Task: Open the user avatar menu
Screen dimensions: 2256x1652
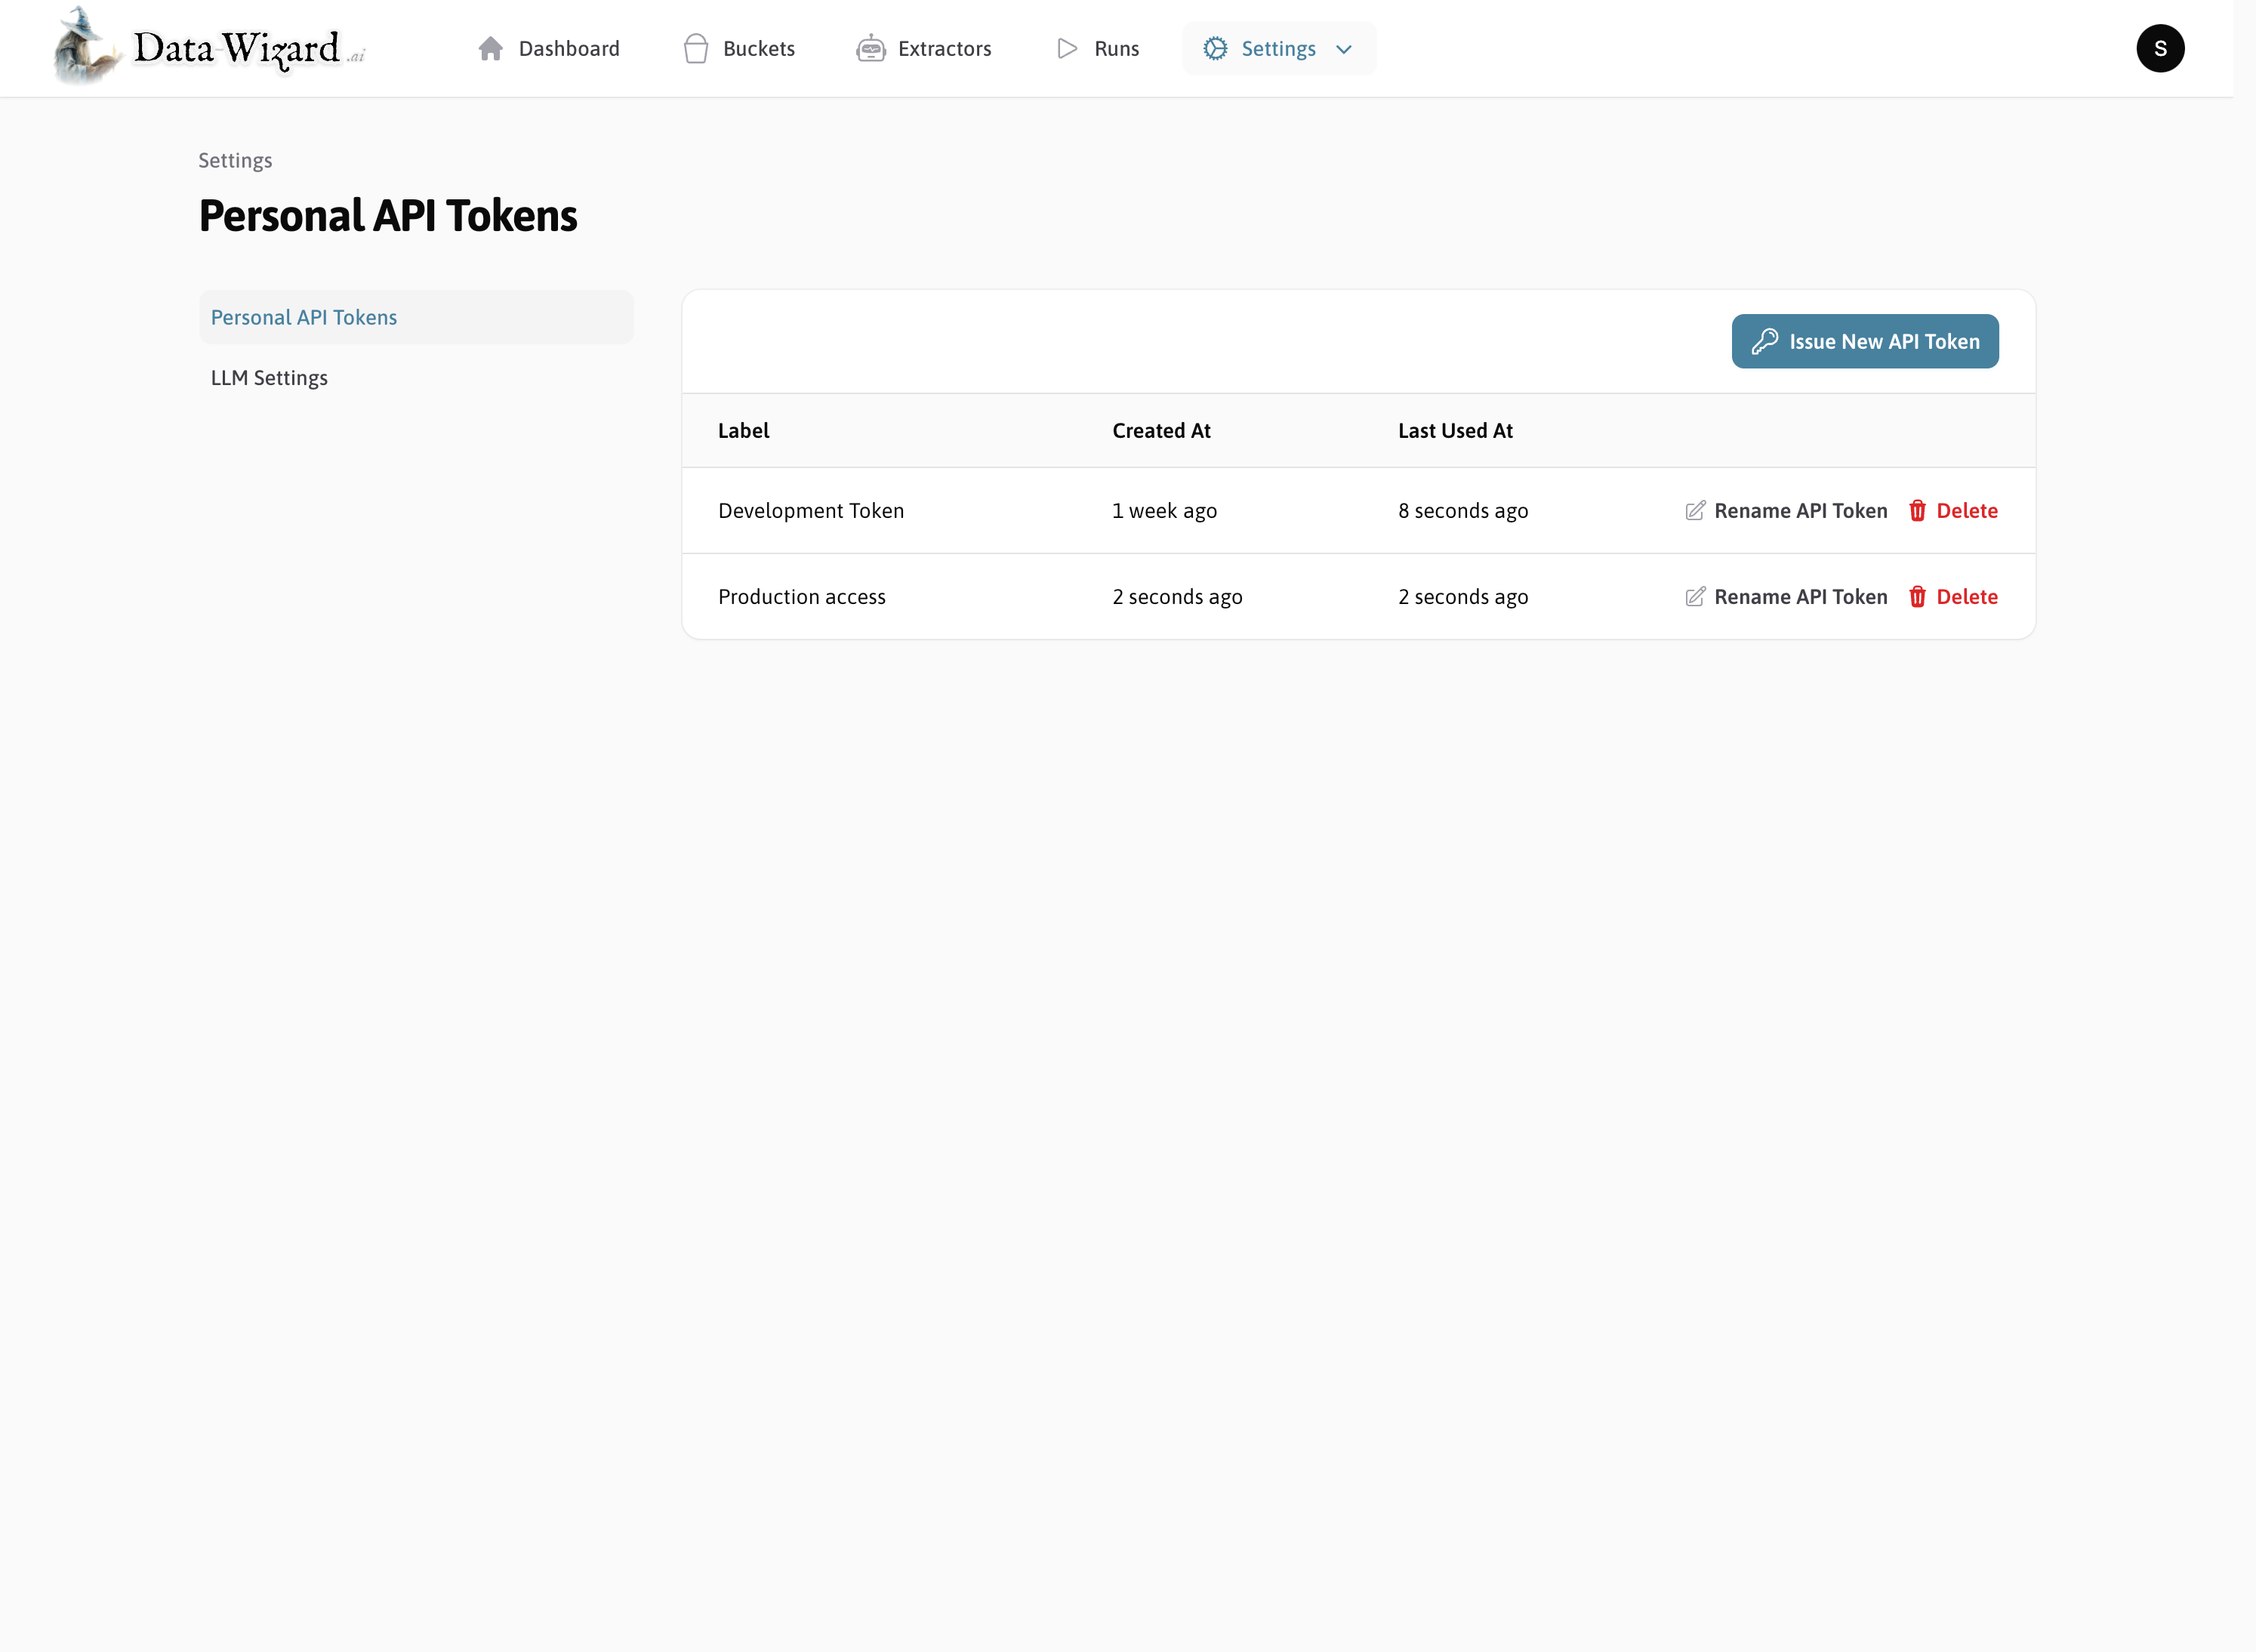Action: [x=2160, y=48]
